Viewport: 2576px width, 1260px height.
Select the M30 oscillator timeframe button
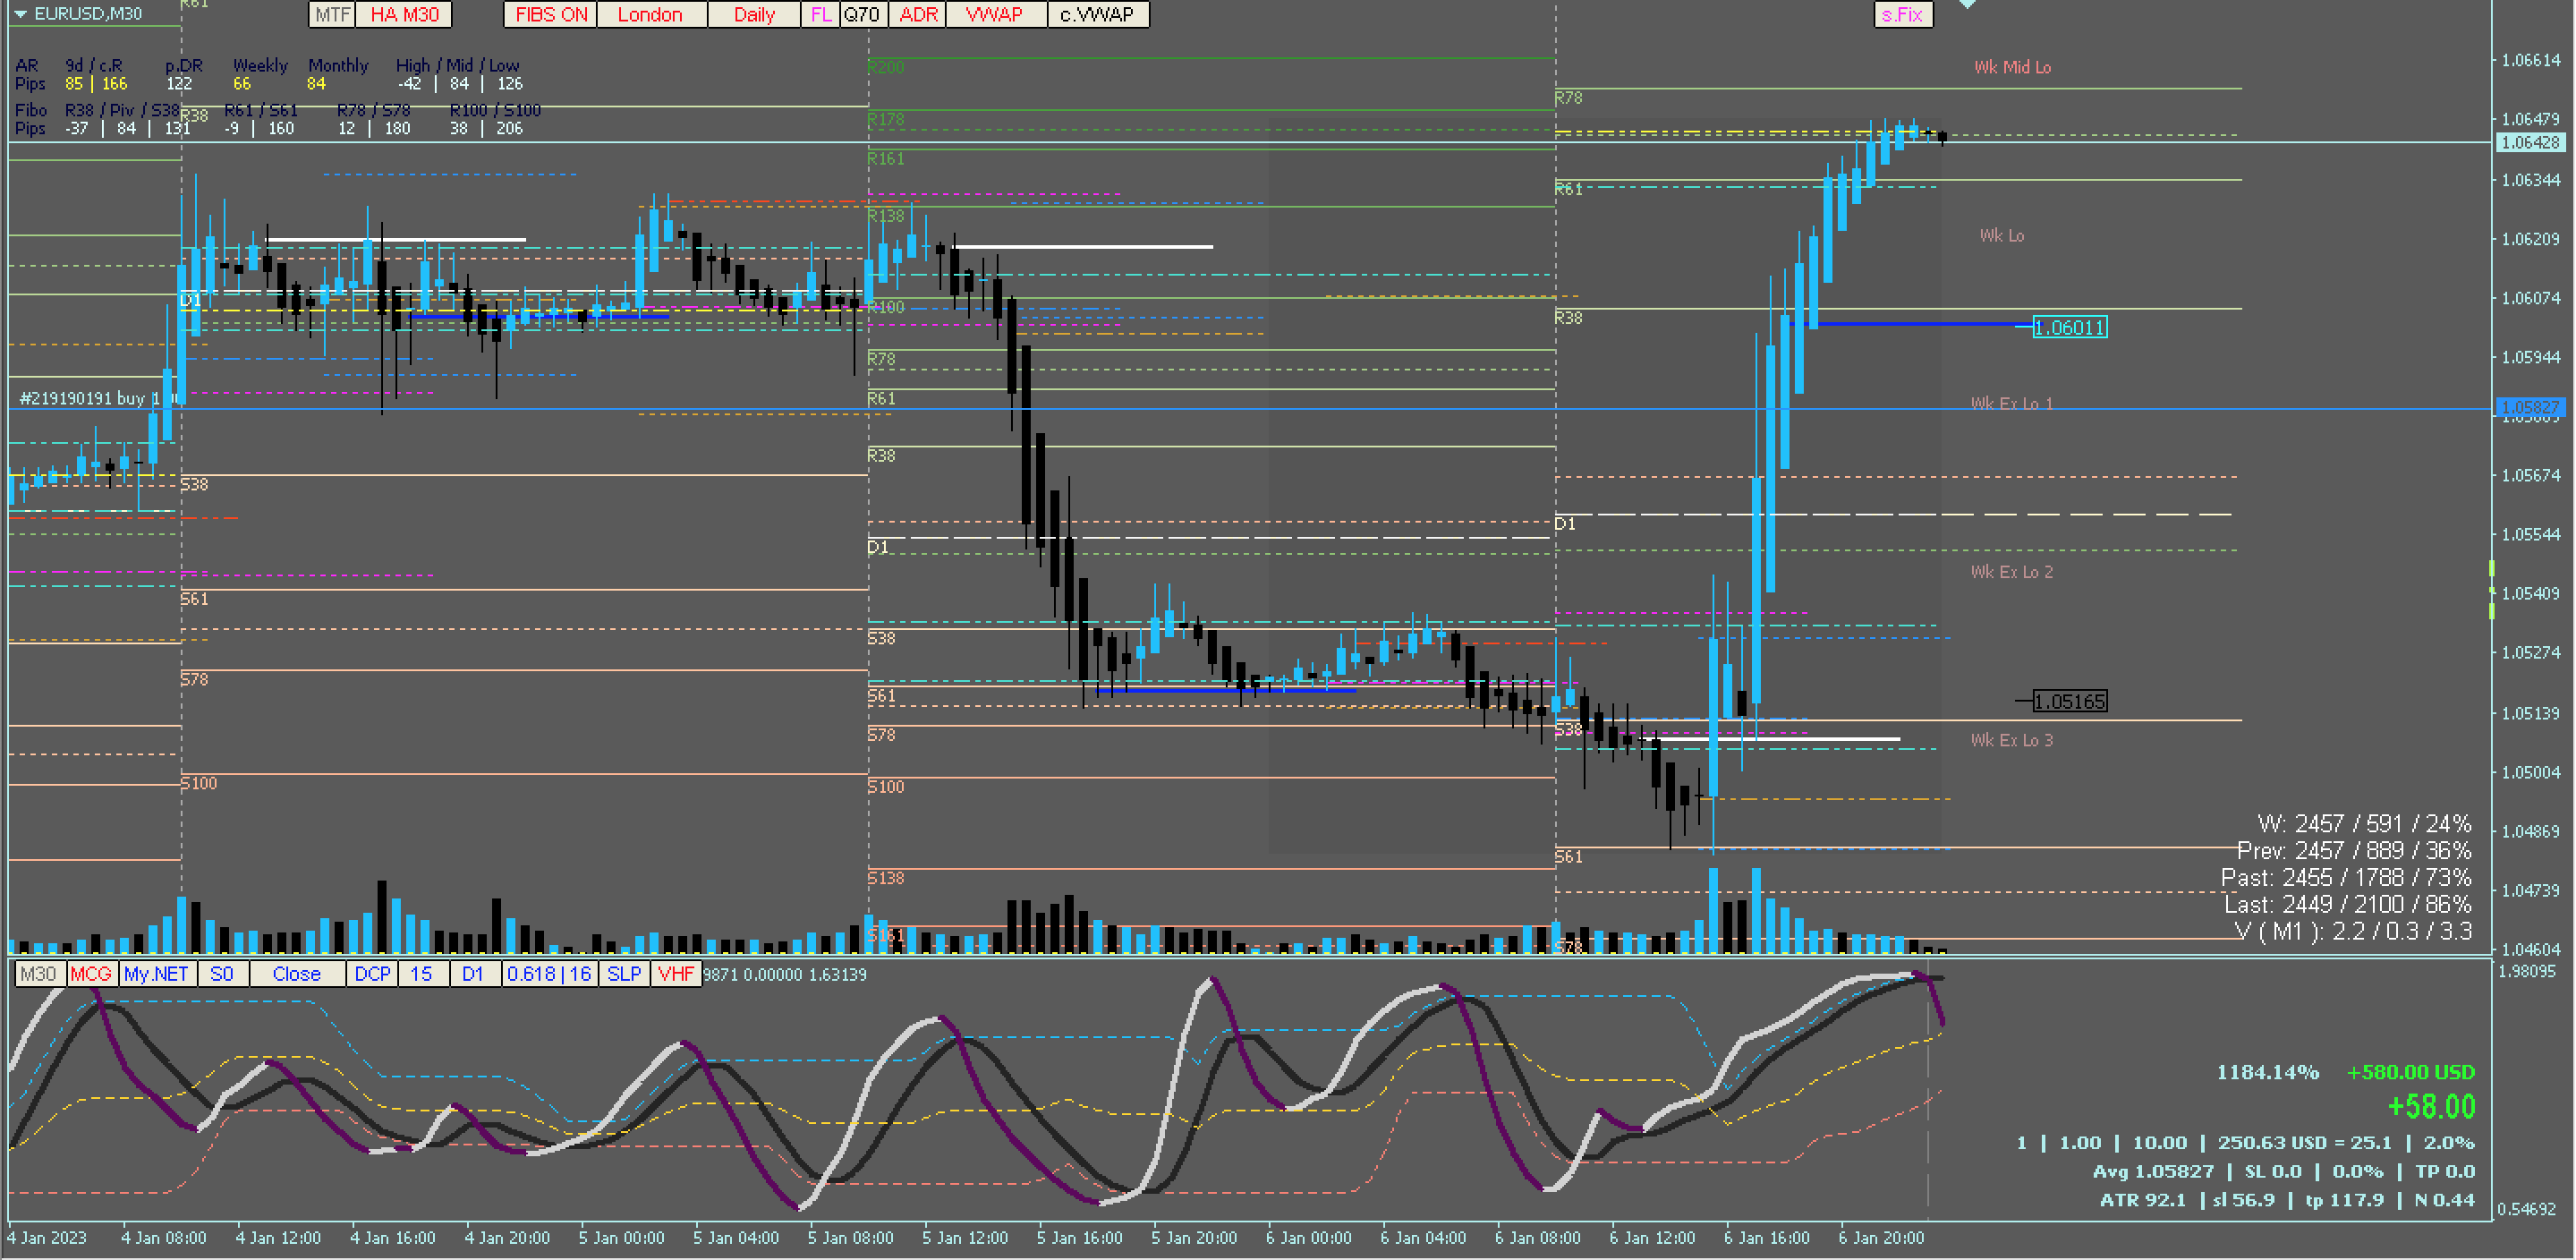pyautogui.click(x=39, y=974)
